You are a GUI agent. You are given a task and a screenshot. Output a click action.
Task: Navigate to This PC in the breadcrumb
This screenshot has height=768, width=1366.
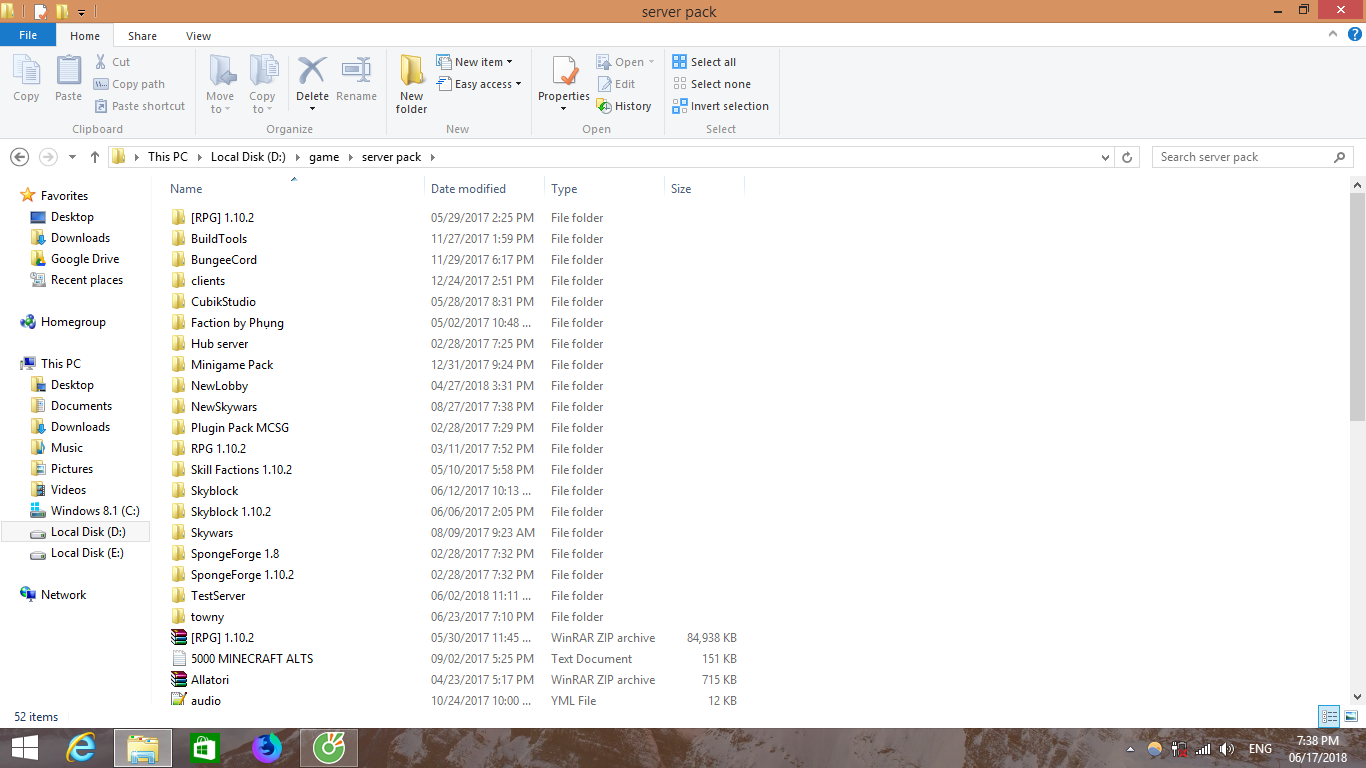click(168, 157)
